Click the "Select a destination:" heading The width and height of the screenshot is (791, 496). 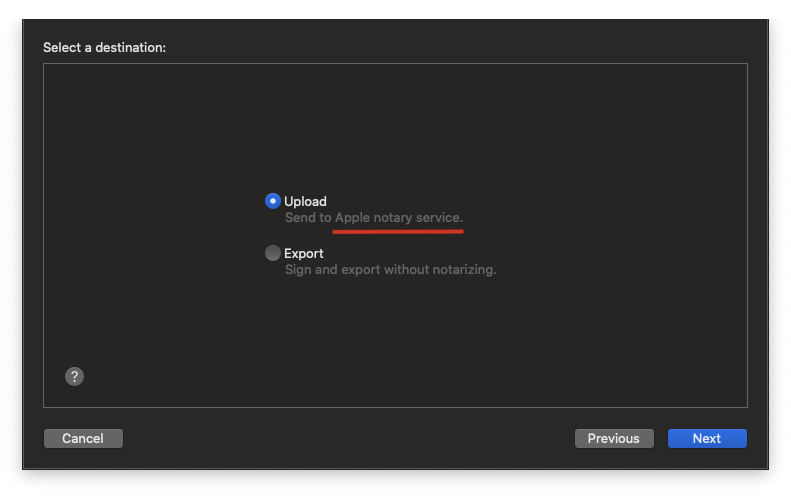coord(104,47)
